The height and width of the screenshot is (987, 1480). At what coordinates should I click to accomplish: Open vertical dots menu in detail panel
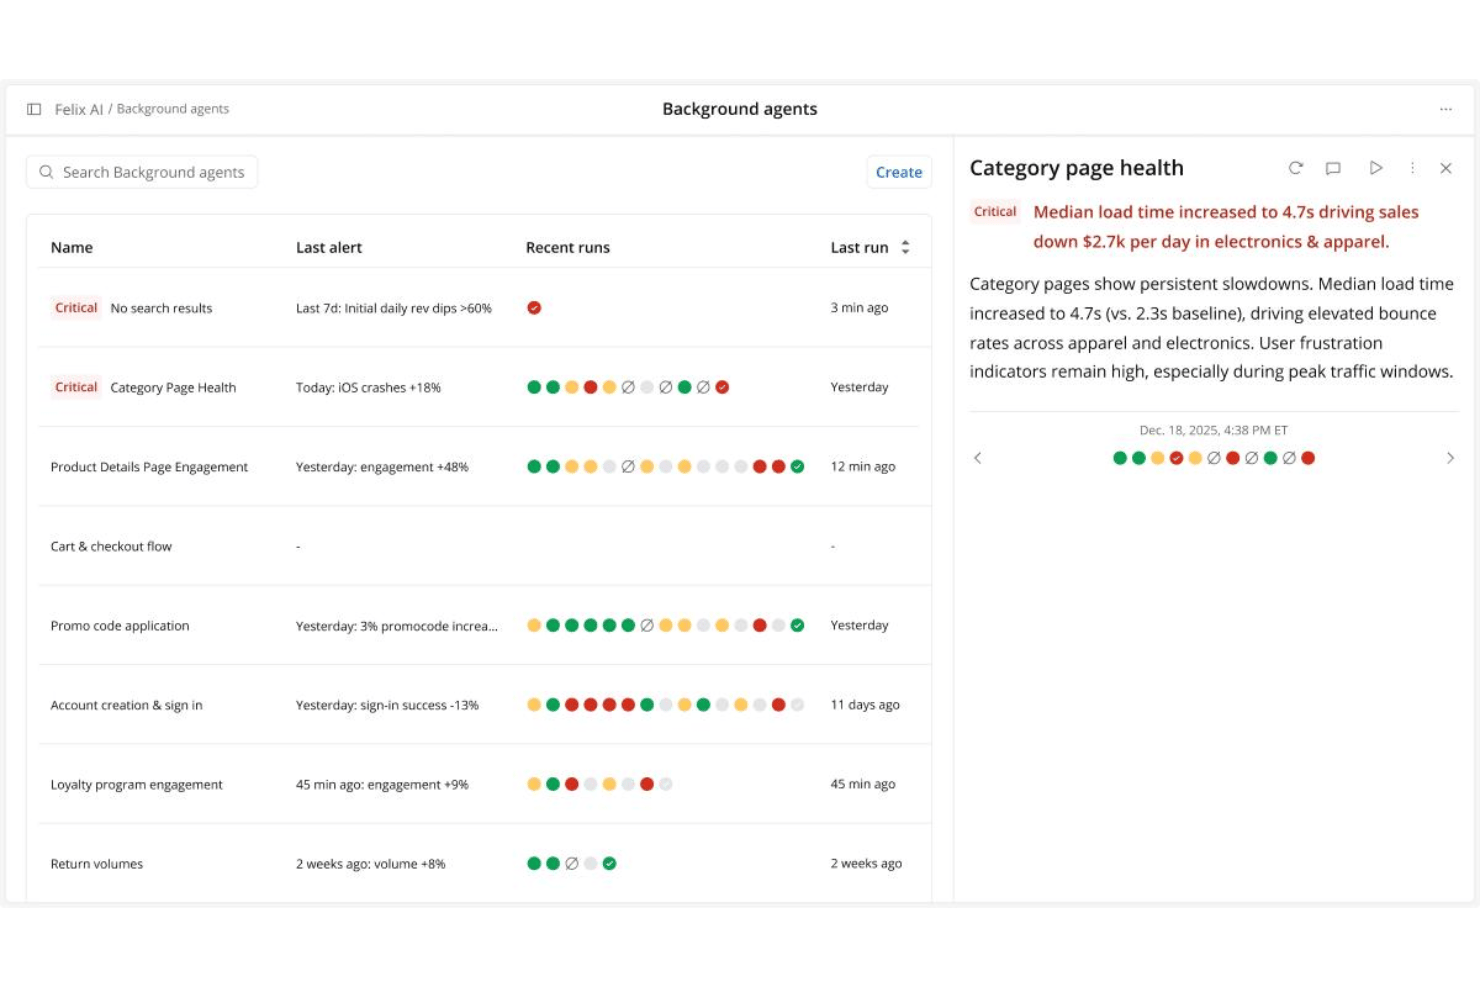1412,168
